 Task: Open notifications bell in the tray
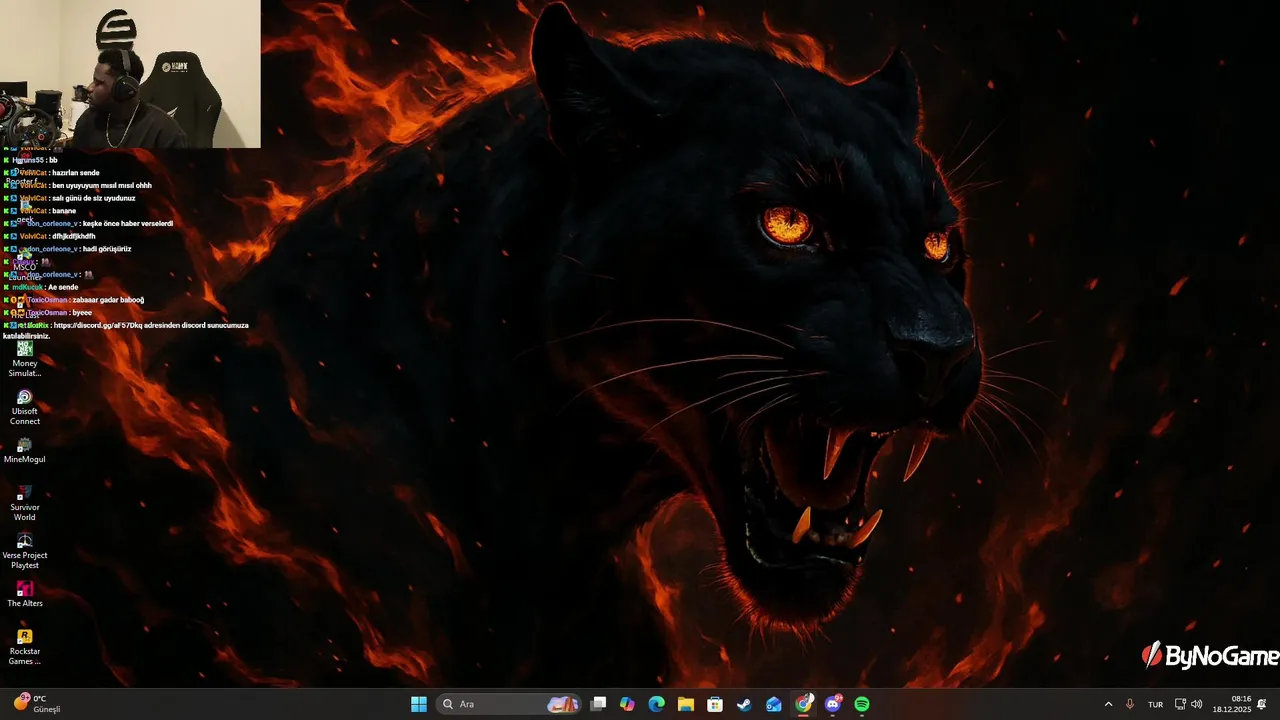click(1262, 704)
